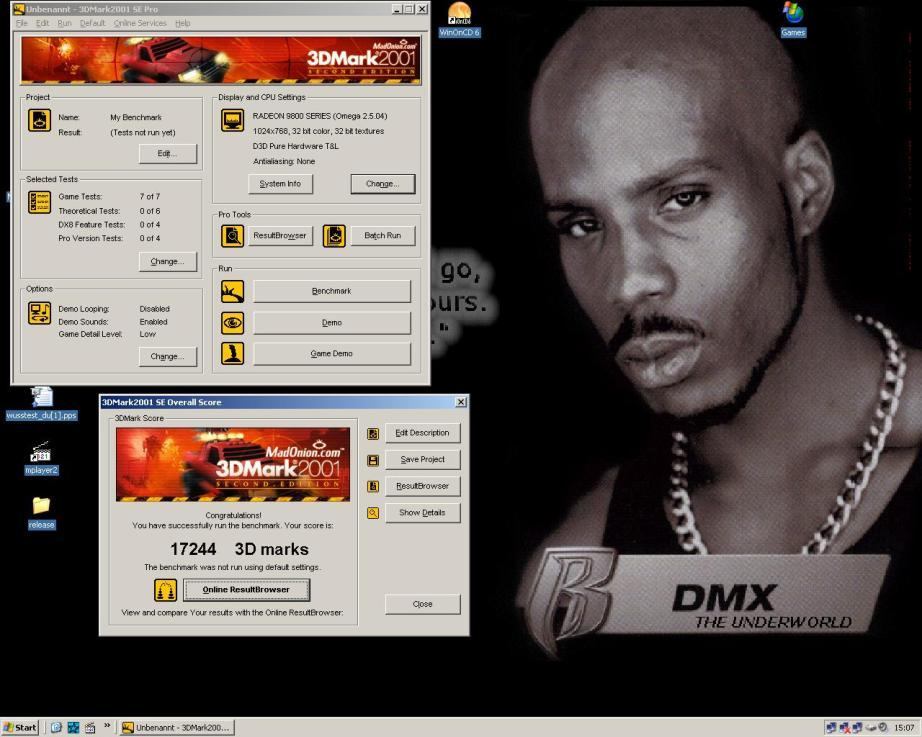Click the icon next to Edit Description
The image size is (922, 737).
click(x=373, y=433)
